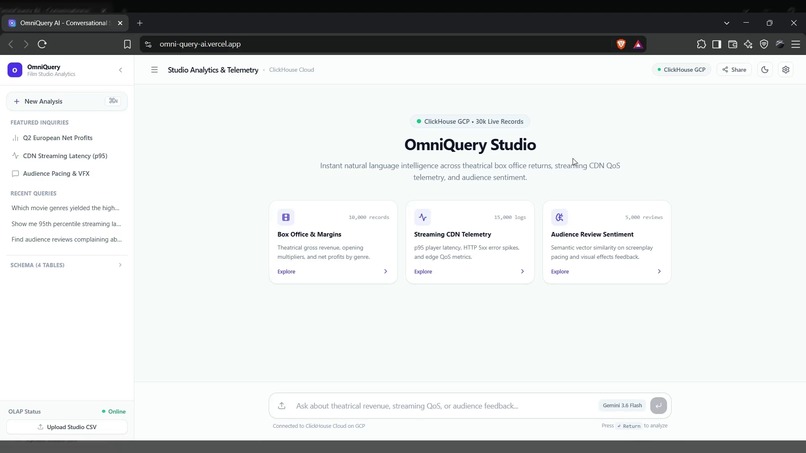The width and height of the screenshot is (806, 453).
Task: Open the browser extensions puzzle icon
Action: tap(701, 44)
